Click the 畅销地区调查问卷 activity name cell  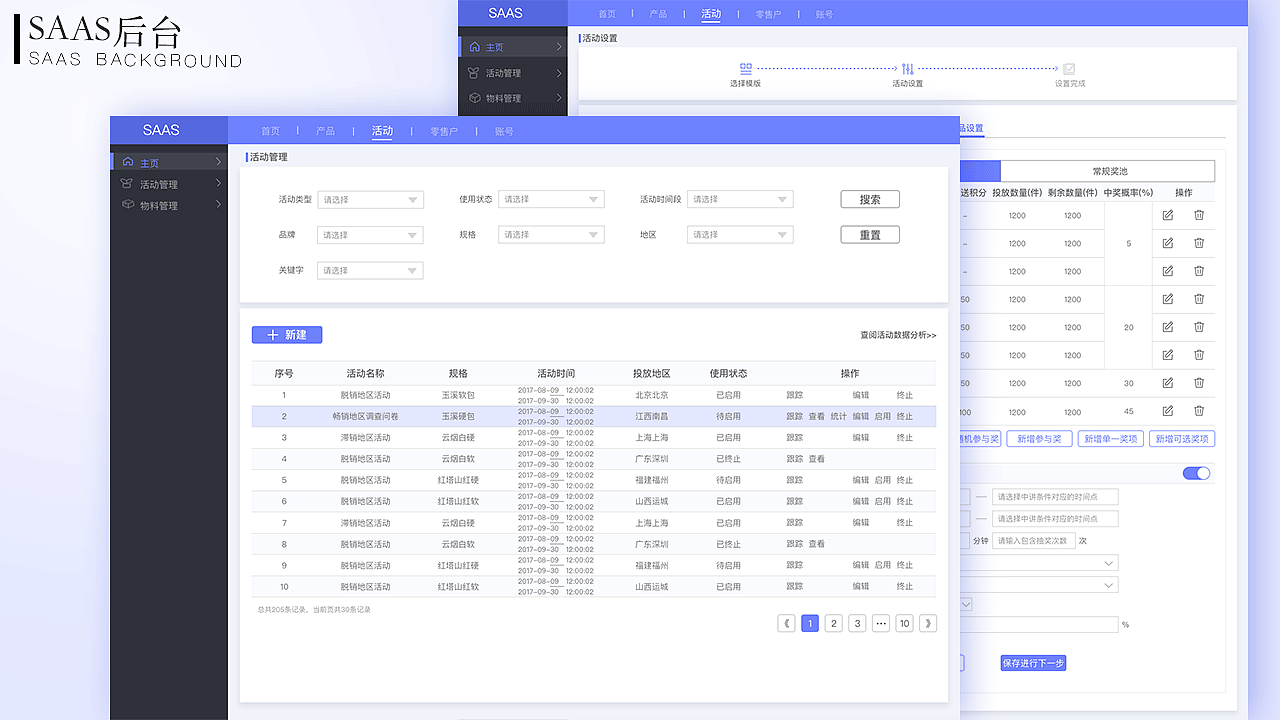point(365,416)
